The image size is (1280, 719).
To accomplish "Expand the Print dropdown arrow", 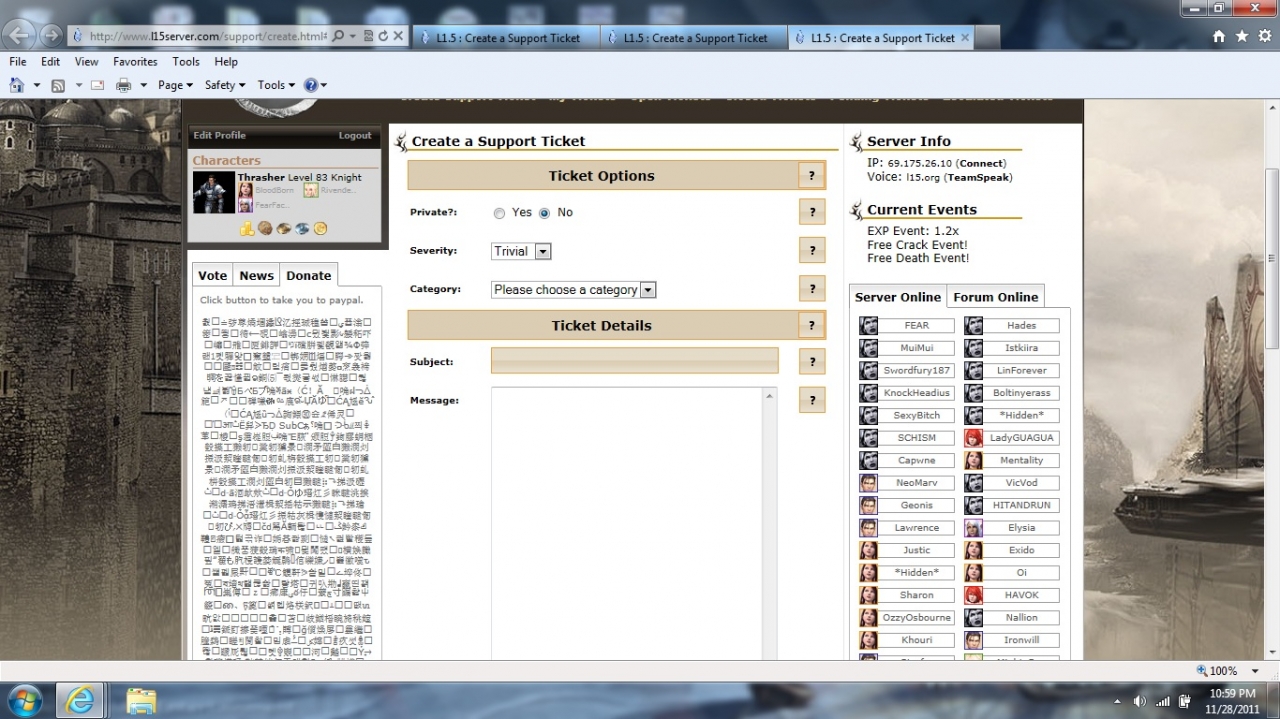I will coord(144,85).
